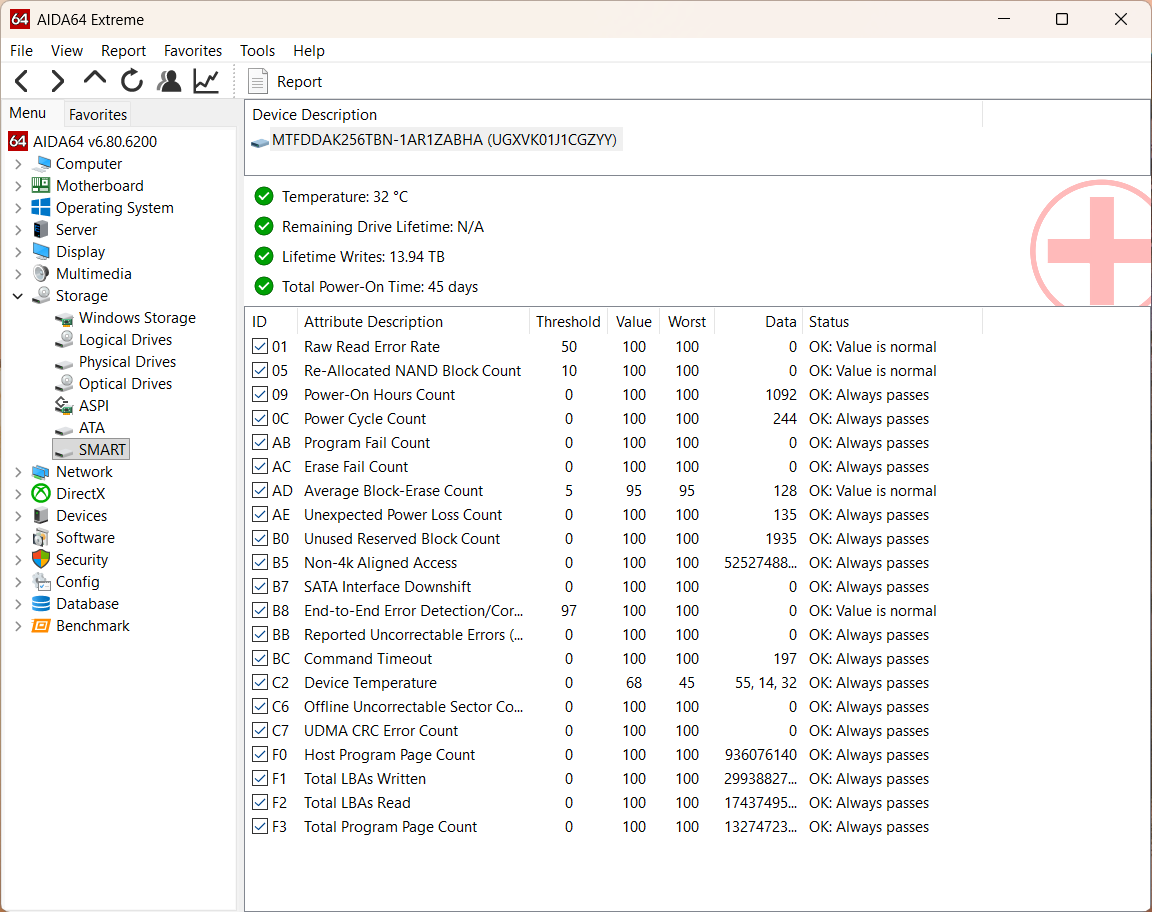1152x912 pixels.
Task: Uncheck the Total LBAs Written checkbox
Action: tap(259, 779)
